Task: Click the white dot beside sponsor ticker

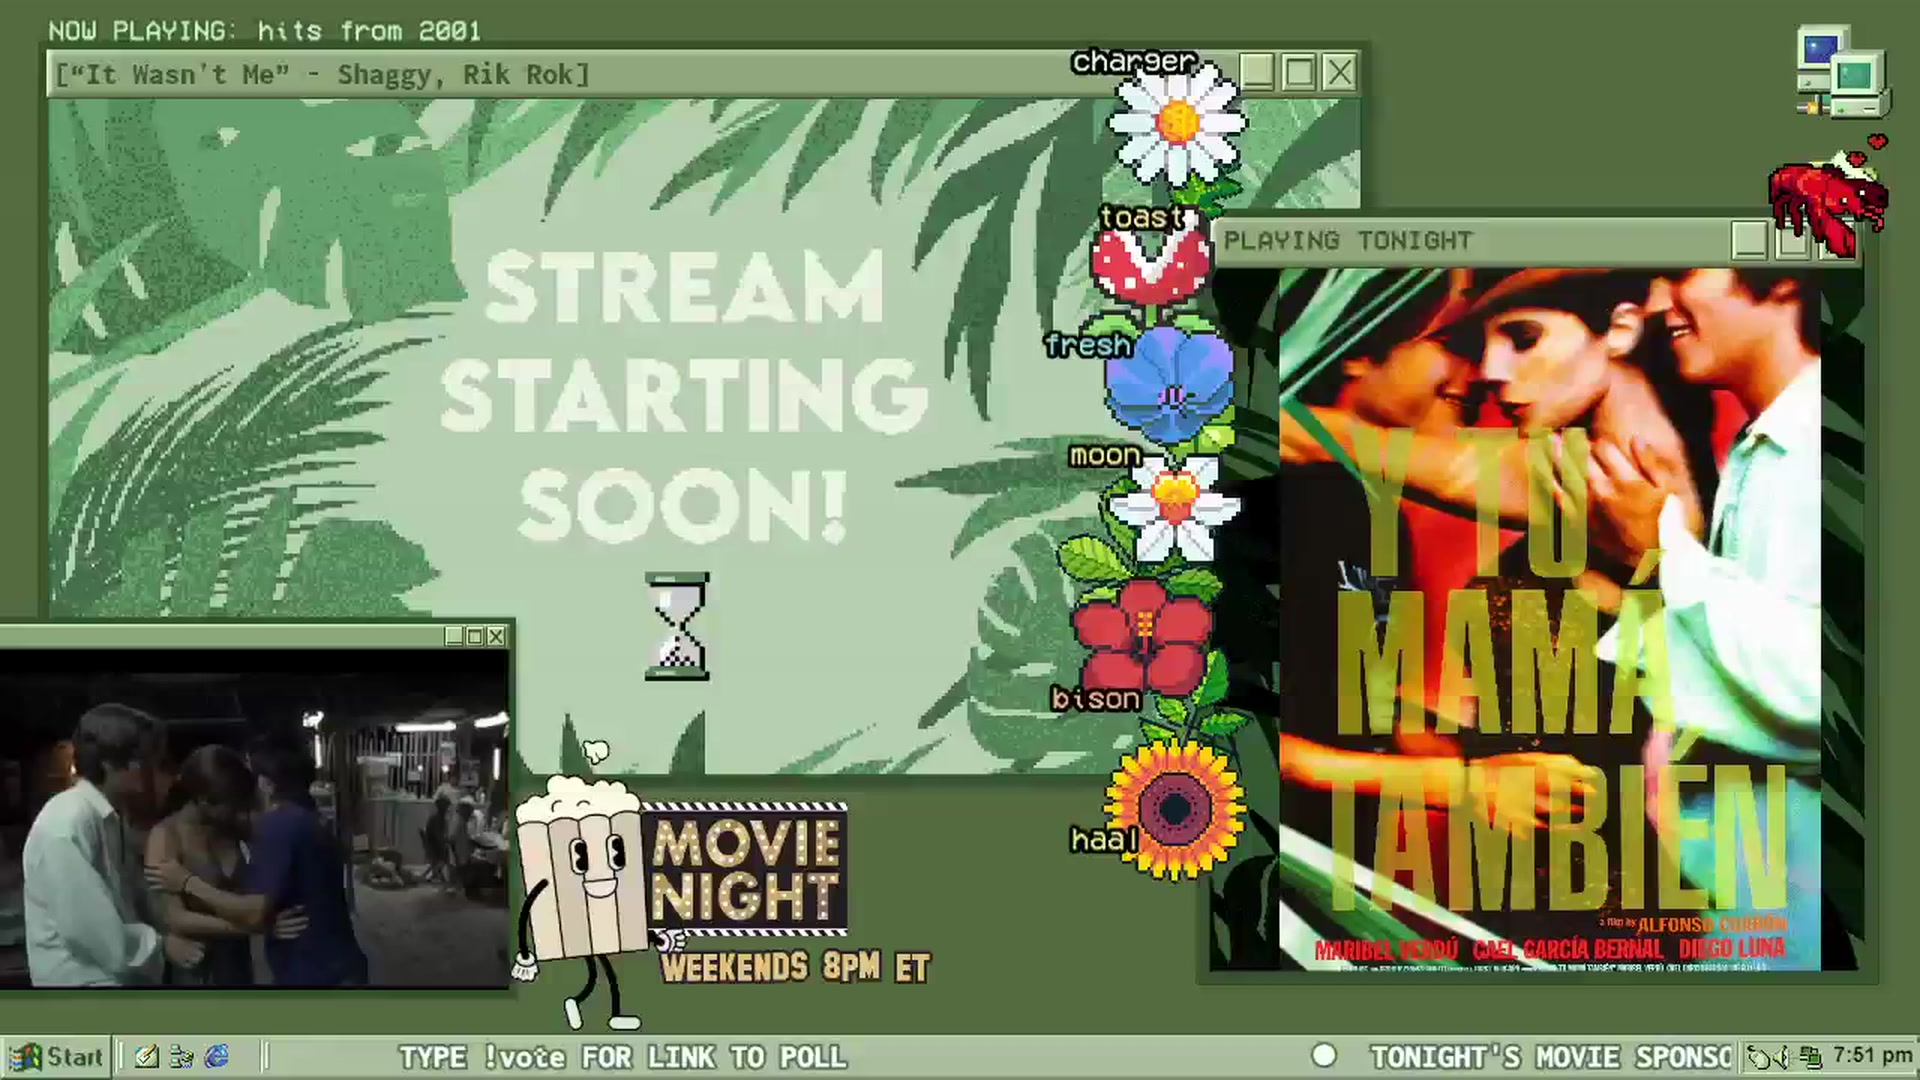Action: click(1324, 1056)
